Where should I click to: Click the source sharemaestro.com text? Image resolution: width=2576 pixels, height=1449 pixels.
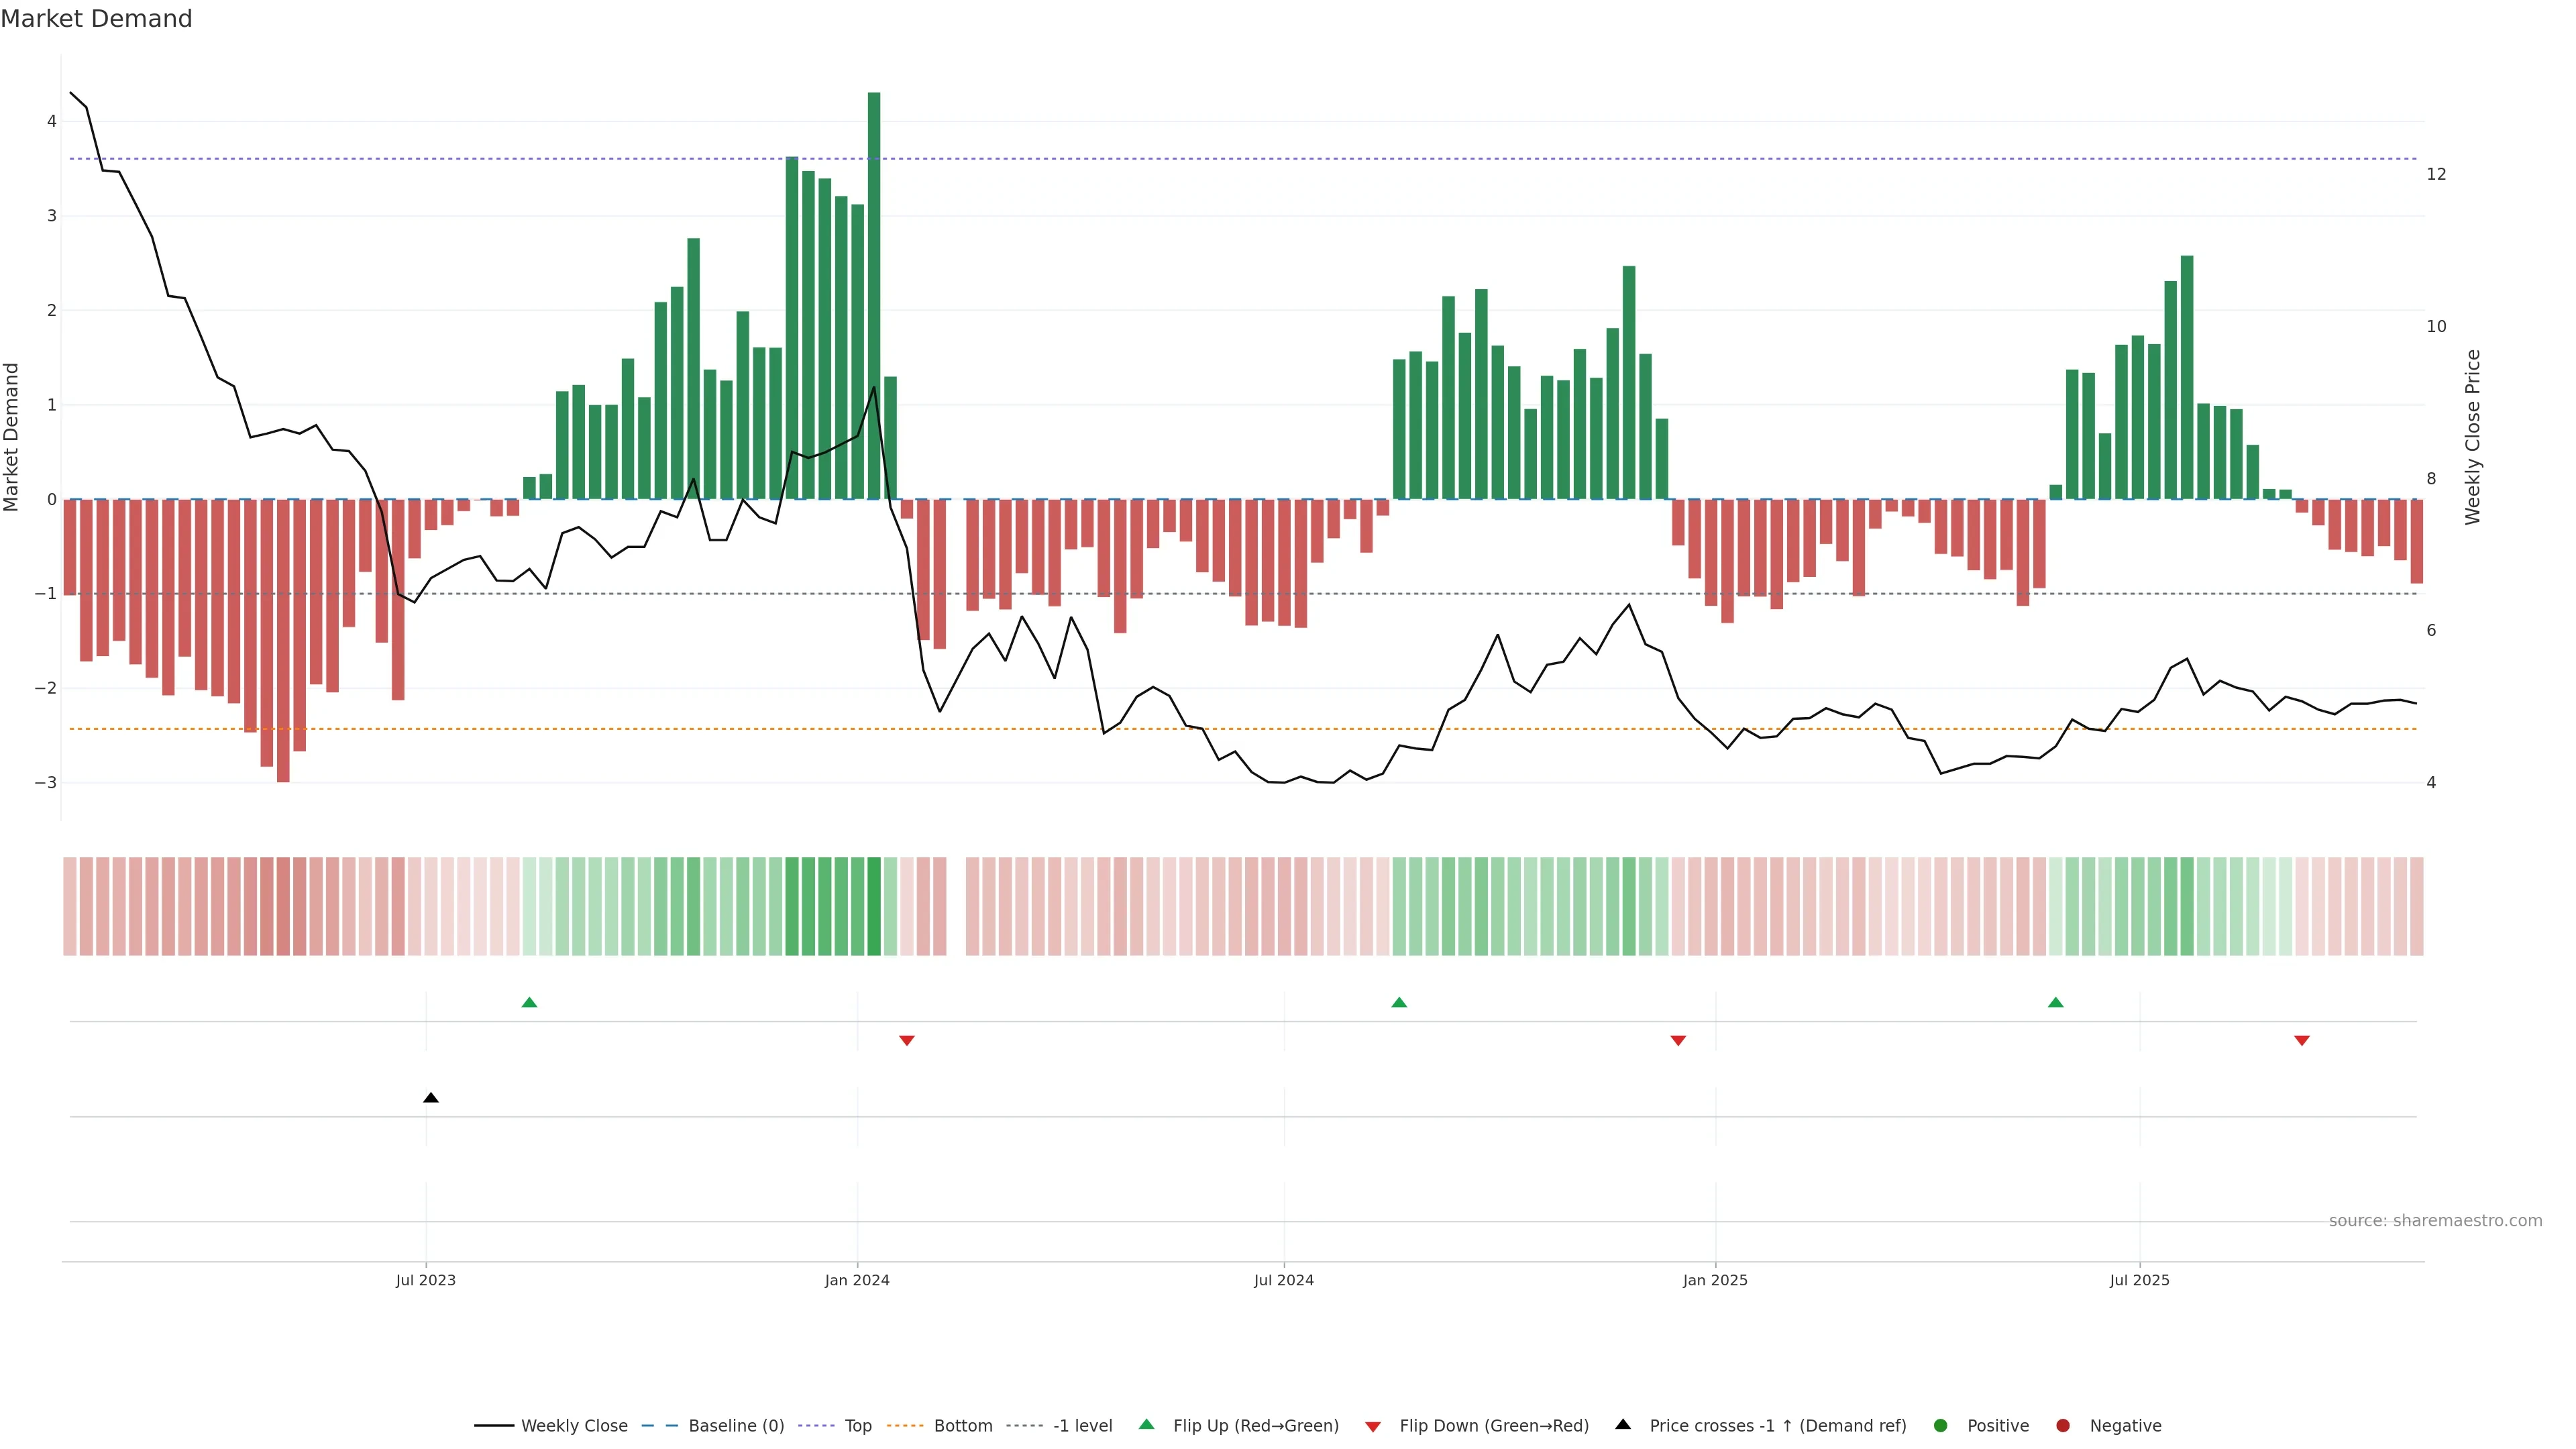(x=2435, y=1221)
